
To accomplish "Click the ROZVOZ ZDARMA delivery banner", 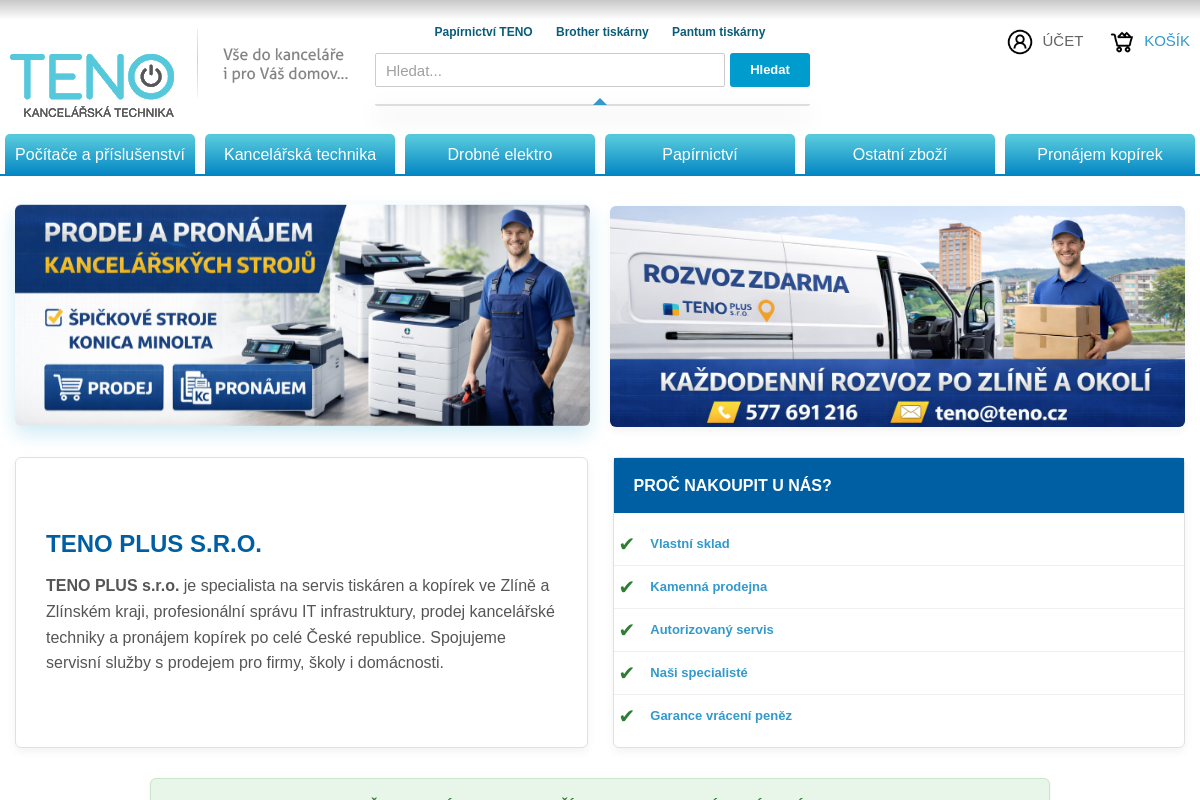I will tap(898, 316).
